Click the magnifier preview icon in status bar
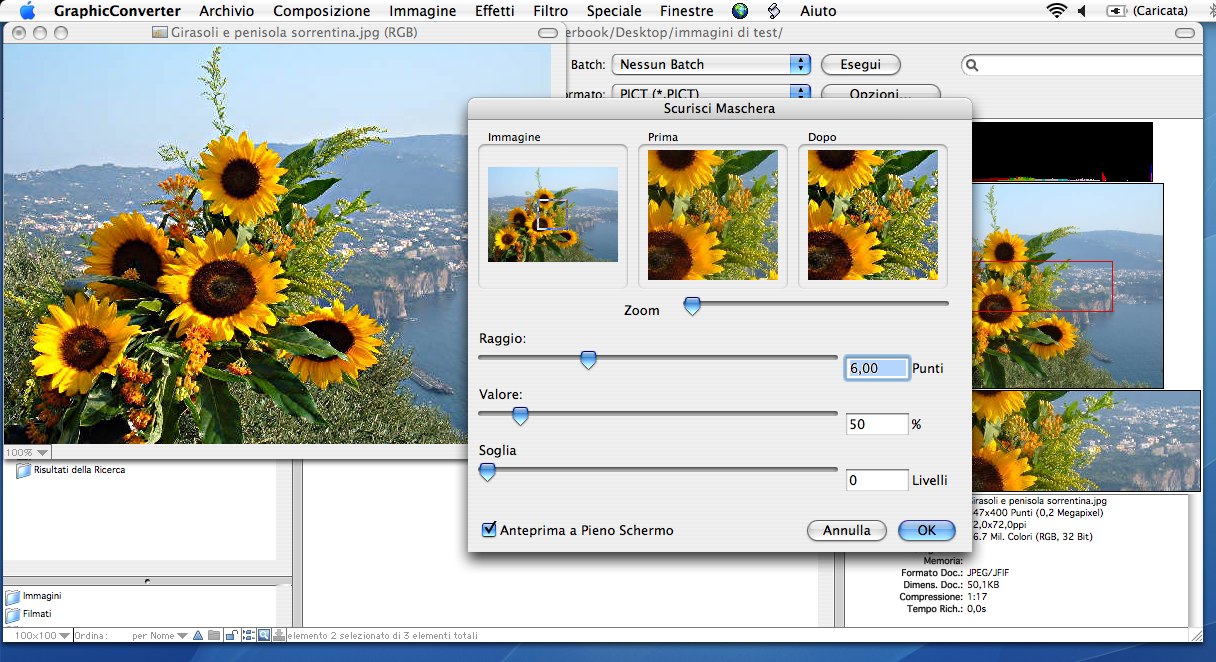This screenshot has width=1216, height=662. click(264, 635)
